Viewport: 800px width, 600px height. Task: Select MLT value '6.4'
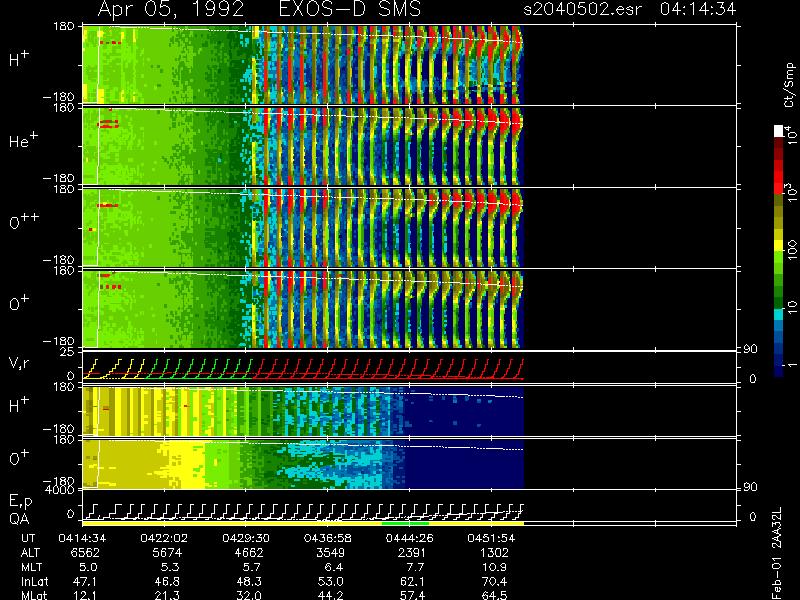tap(333, 567)
